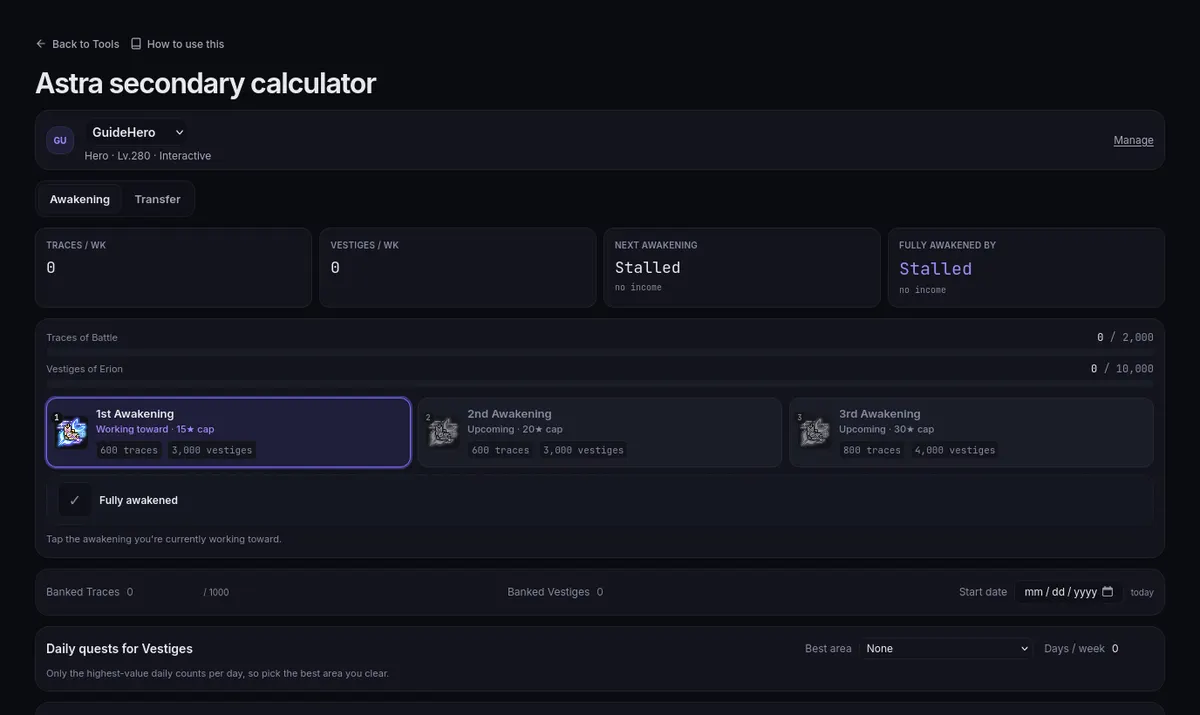Open the GuideHero character dropdown
Image resolution: width=1200 pixels, height=715 pixels.
[x=138, y=132]
